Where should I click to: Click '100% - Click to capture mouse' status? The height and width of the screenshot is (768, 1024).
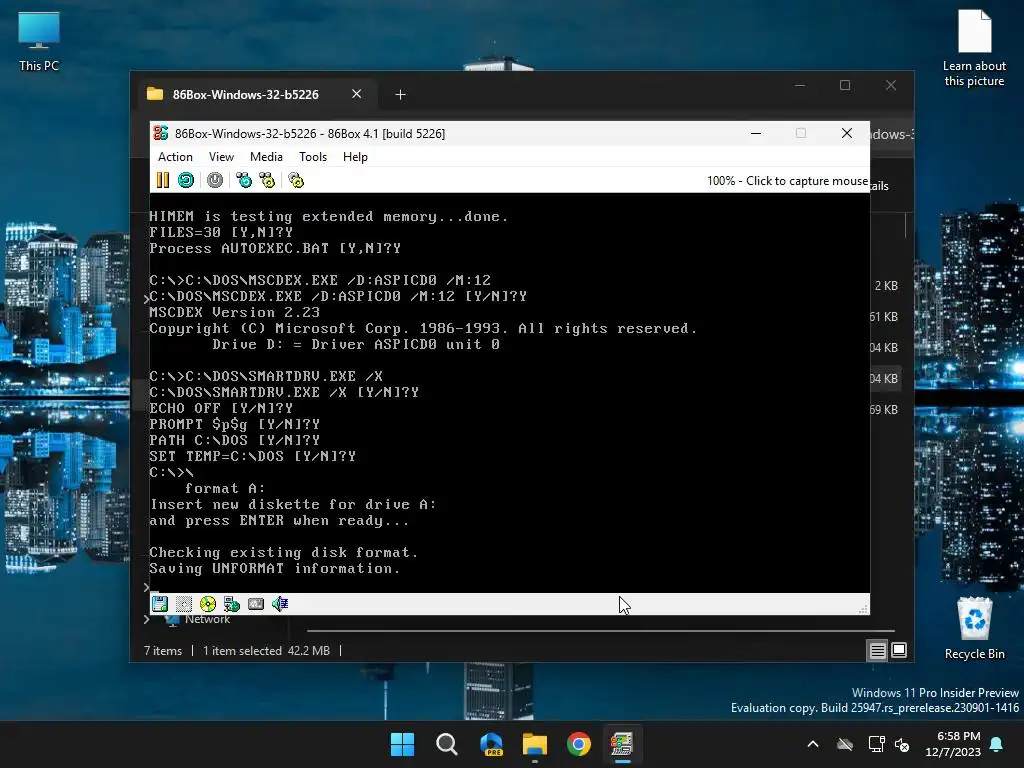[x=787, y=181]
